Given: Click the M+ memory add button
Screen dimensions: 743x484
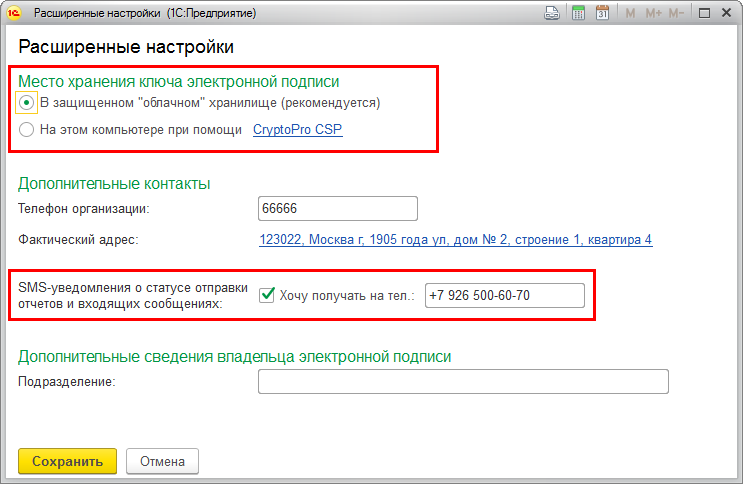Looking at the screenshot, I should click(x=653, y=13).
